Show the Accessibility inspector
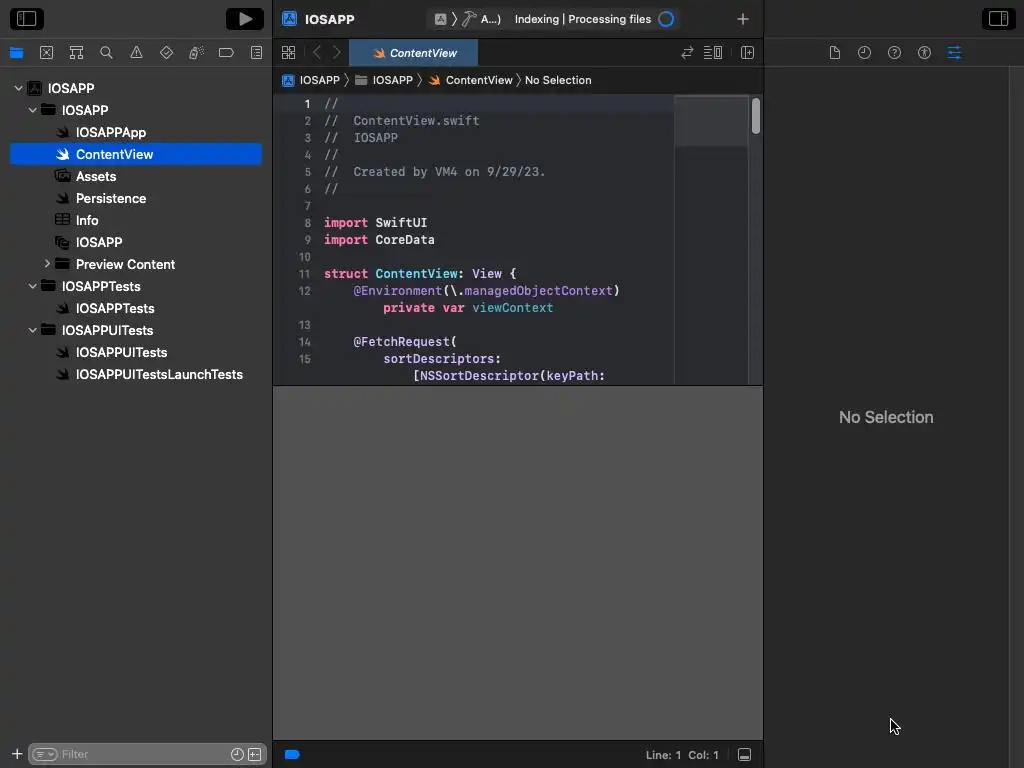The width and height of the screenshot is (1024, 768). click(x=924, y=53)
